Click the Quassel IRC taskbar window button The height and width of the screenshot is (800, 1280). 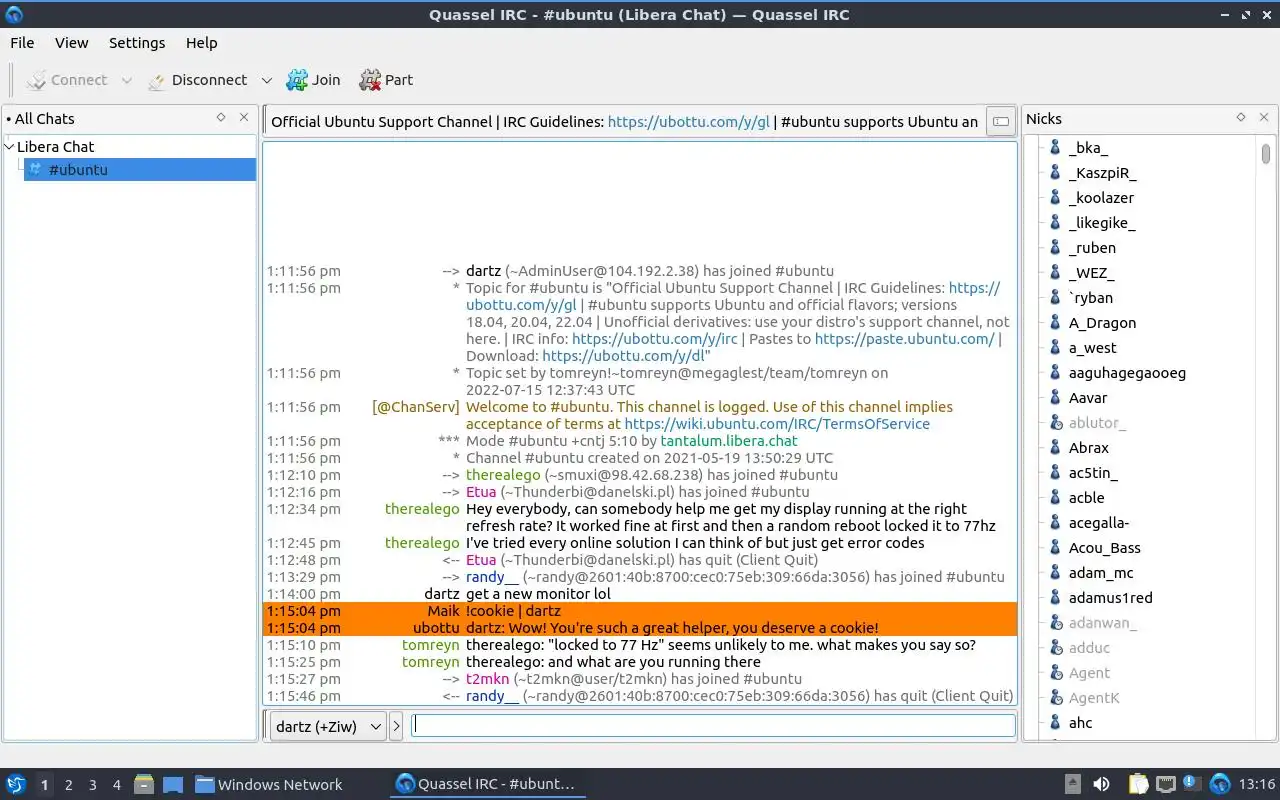tap(486, 784)
